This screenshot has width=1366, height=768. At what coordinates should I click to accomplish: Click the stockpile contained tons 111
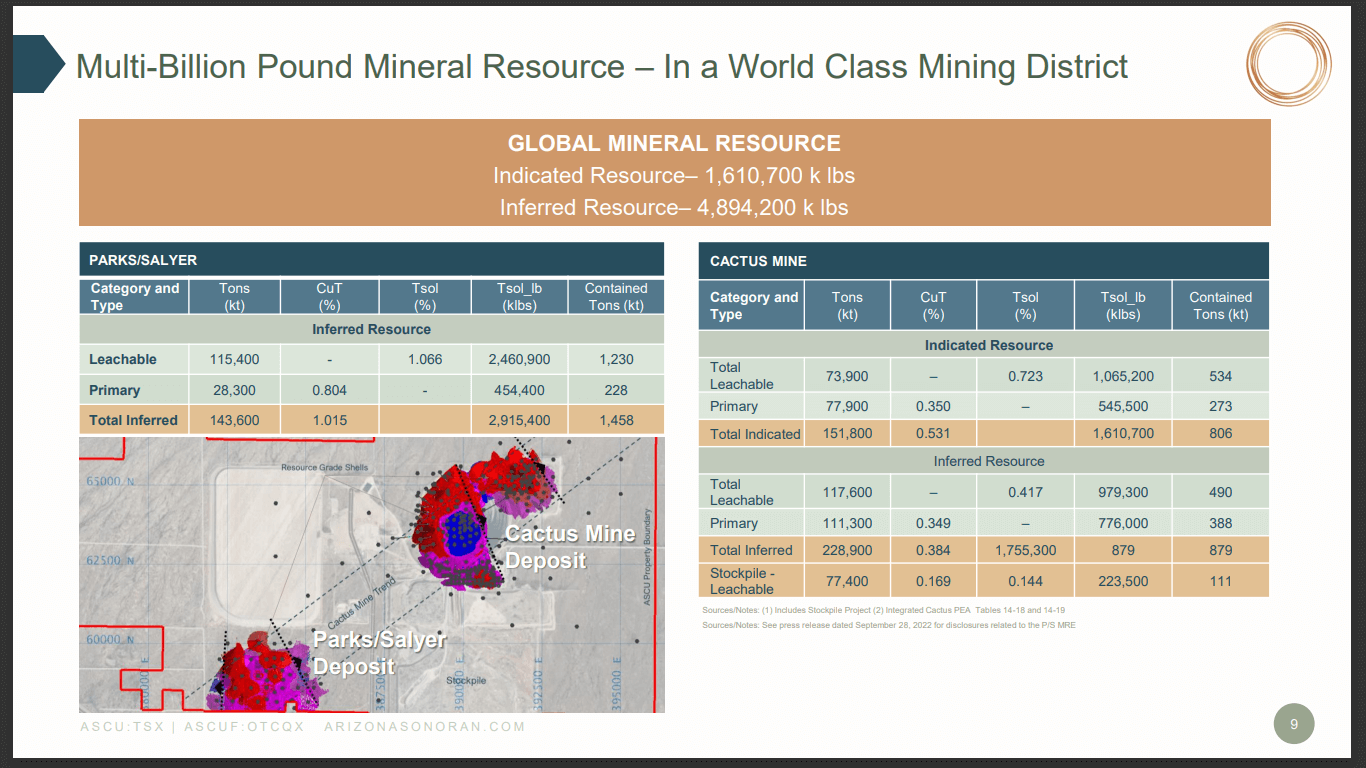tap(1220, 581)
